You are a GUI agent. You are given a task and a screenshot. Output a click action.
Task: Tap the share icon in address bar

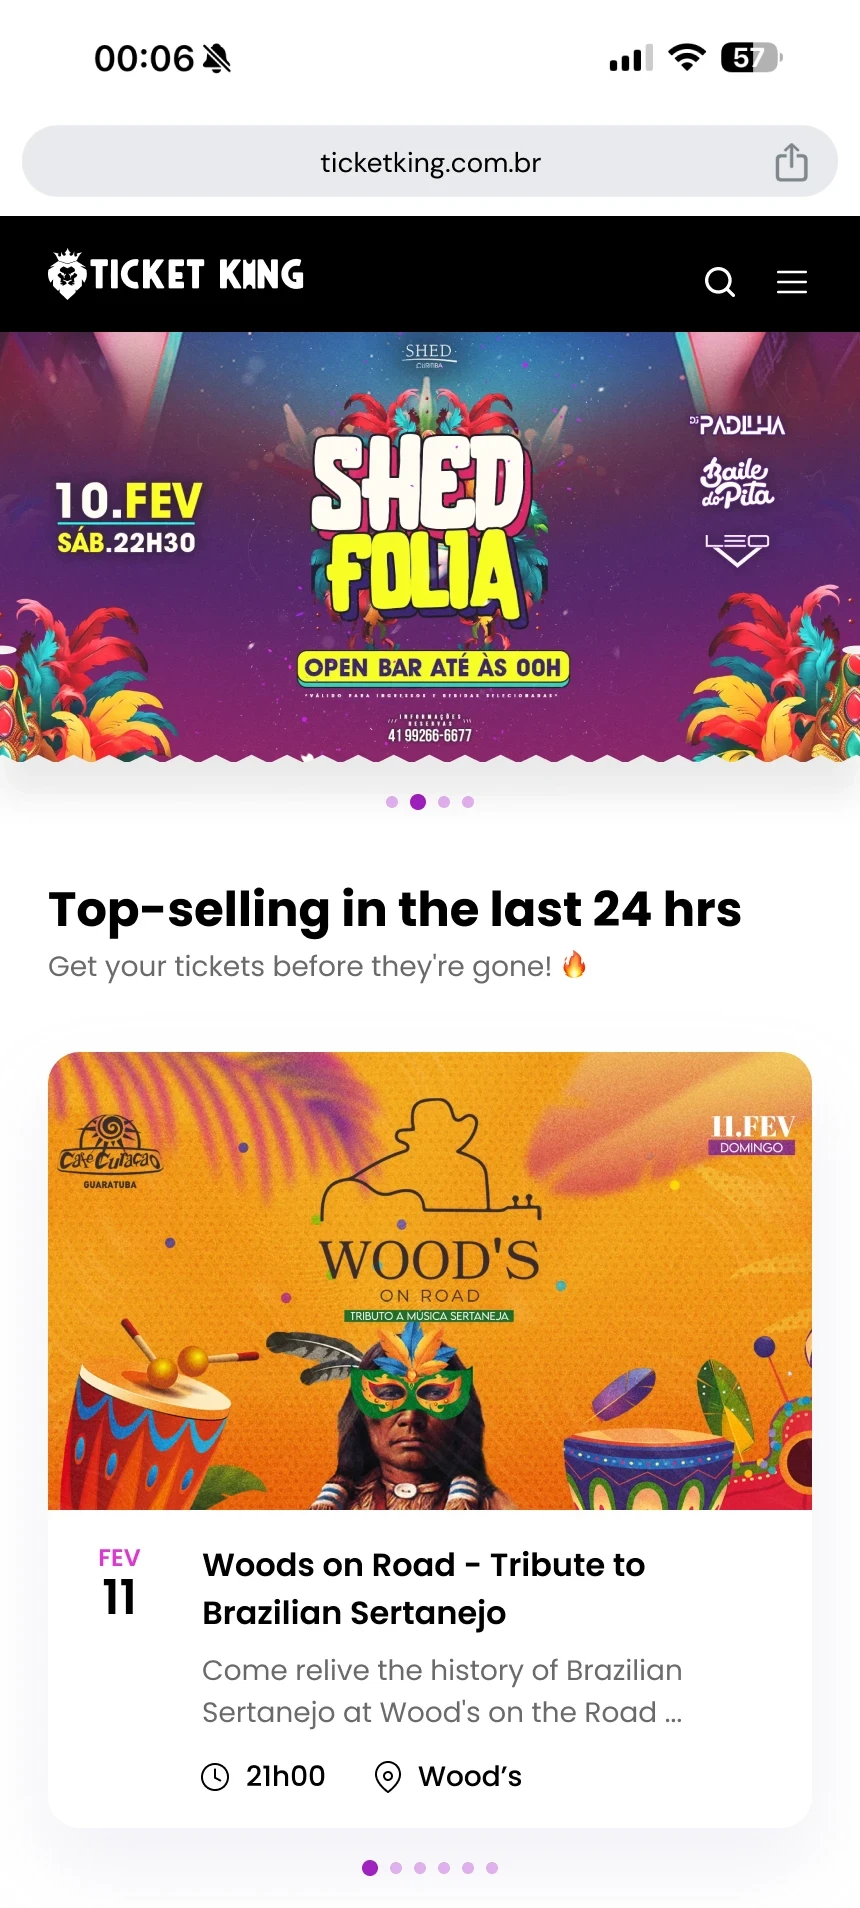pyautogui.click(x=791, y=162)
